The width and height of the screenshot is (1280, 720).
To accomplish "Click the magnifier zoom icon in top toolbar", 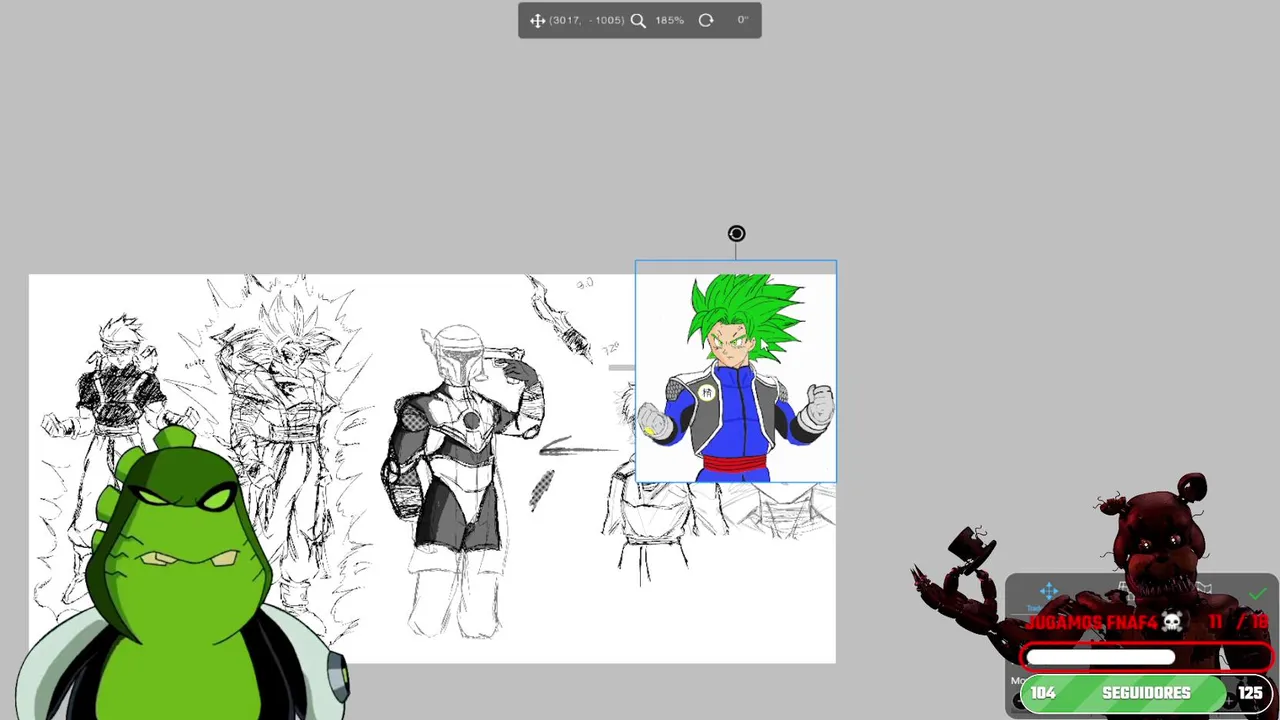I will [638, 20].
